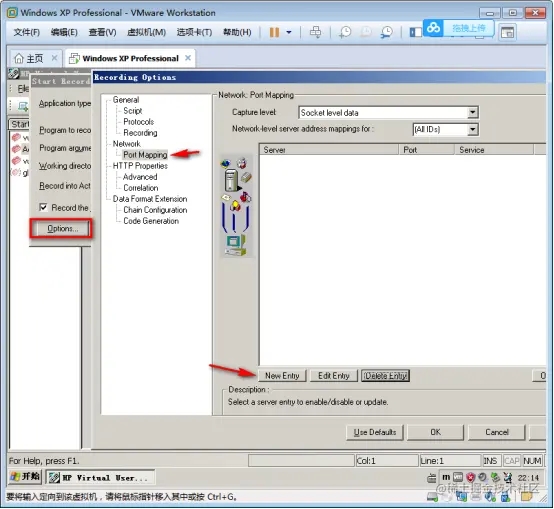Click Use Defaults button

coord(375,432)
